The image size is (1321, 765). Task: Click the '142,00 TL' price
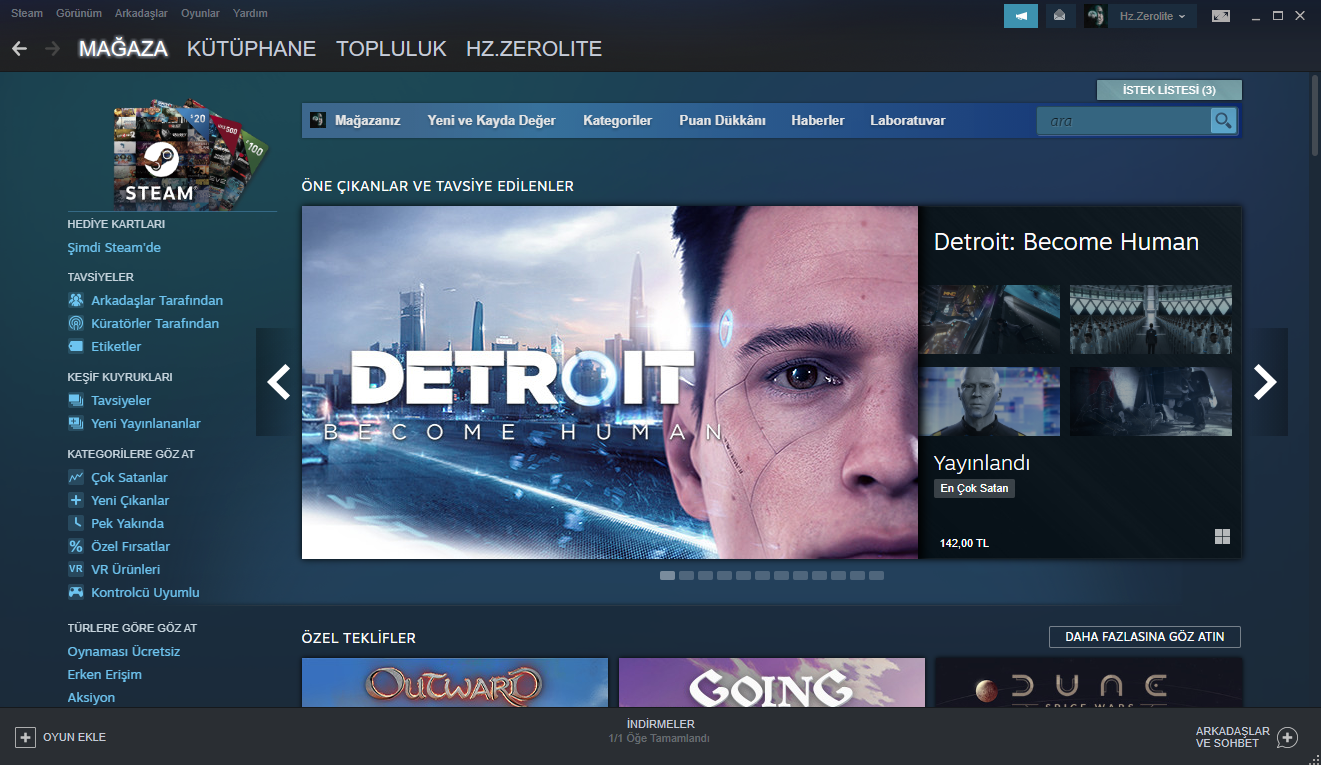964,543
